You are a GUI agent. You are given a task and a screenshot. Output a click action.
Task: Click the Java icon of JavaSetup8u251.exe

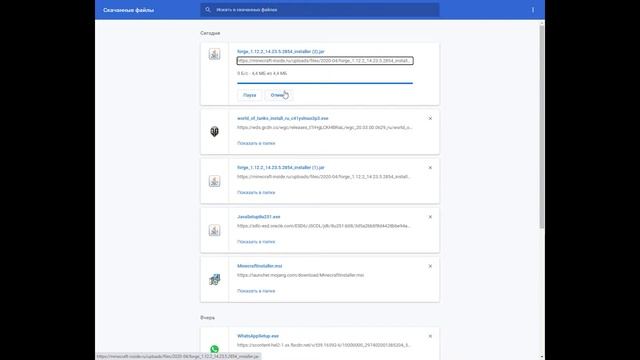[214, 230]
